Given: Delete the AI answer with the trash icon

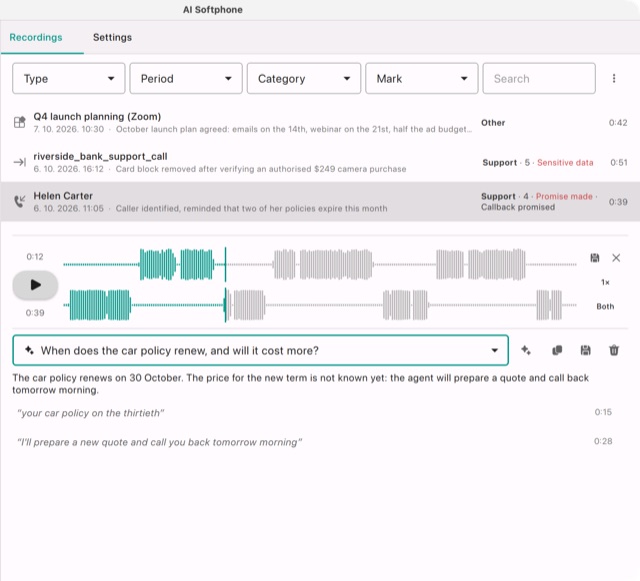Looking at the screenshot, I should pyautogui.click(x=613, y=350).
